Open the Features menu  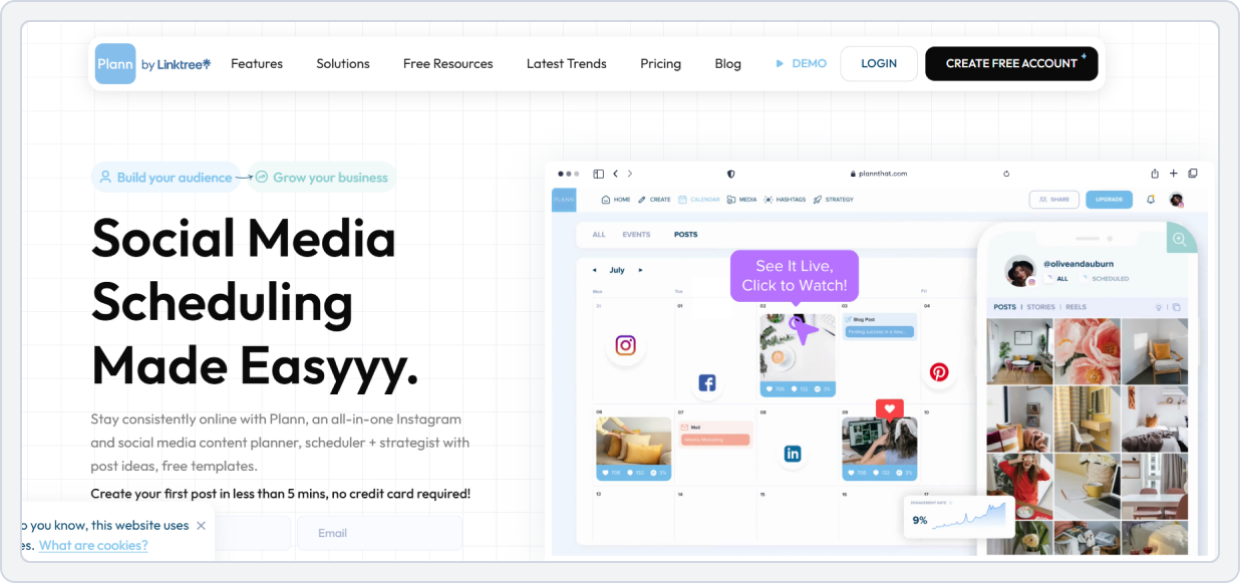(257, 64)
